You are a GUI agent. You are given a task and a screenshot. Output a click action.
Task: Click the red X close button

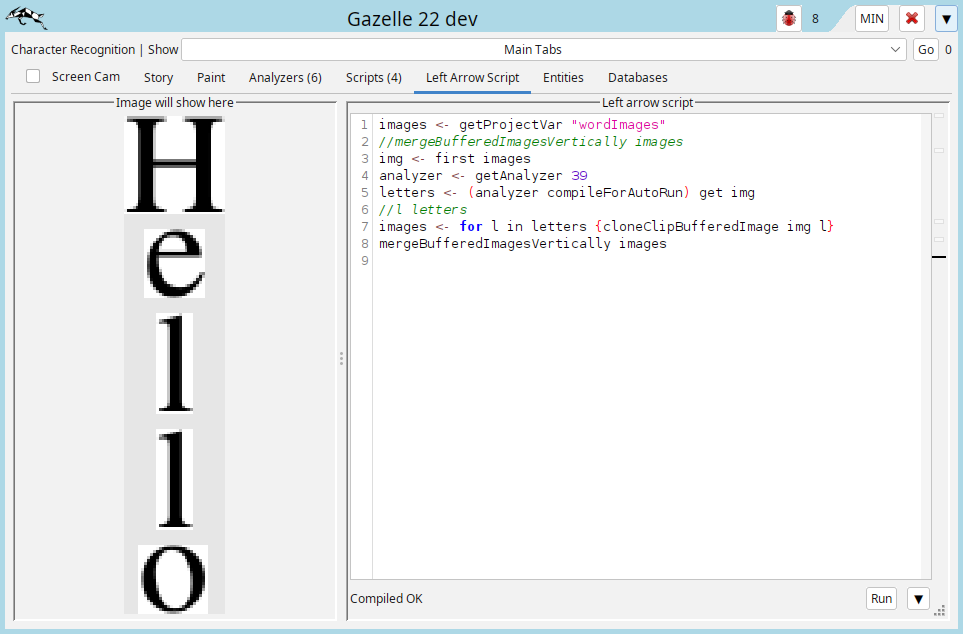click(x=911, y=19)
